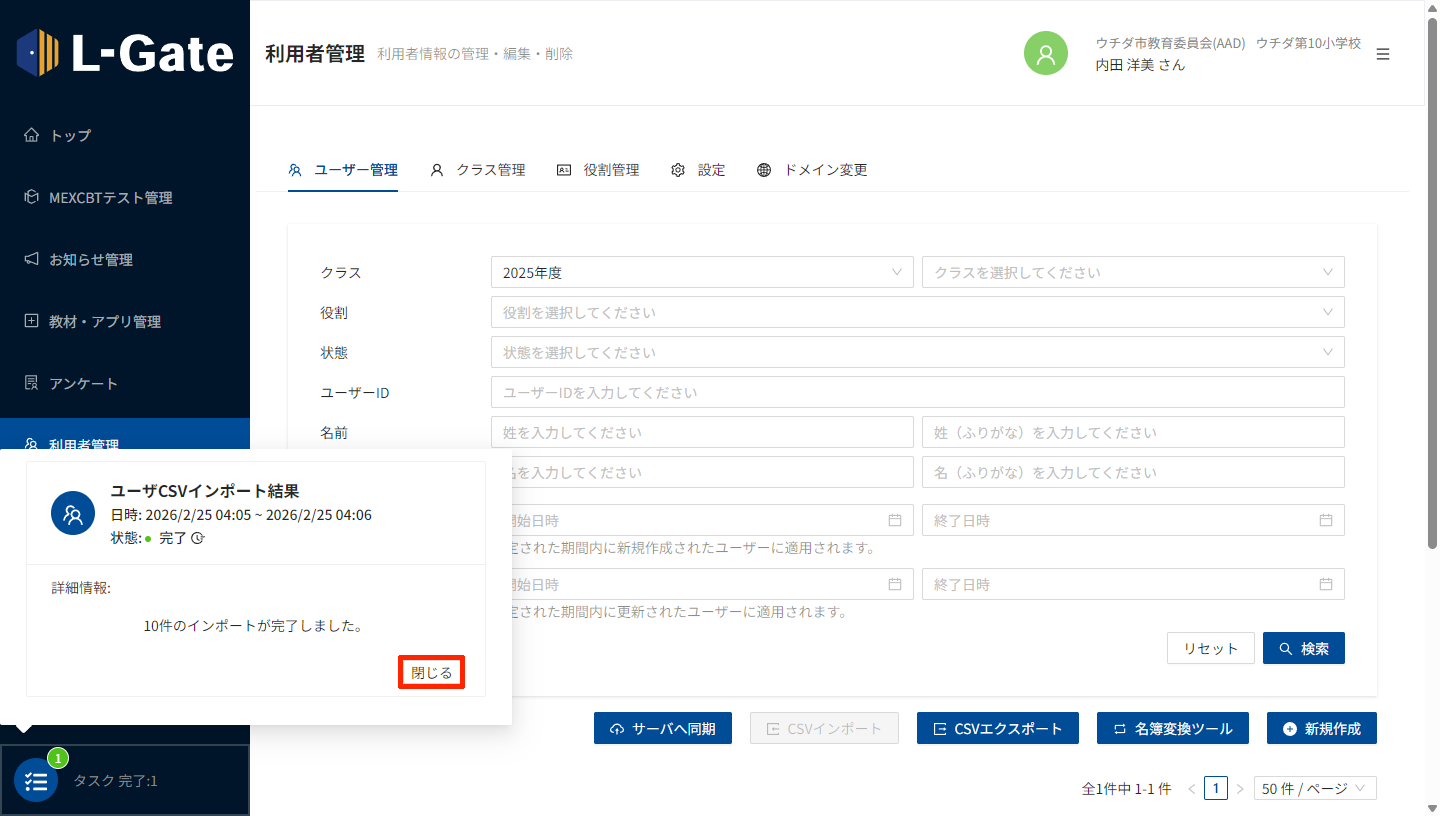Click the user import result avatar icon
Image resolution: width=1440 pixels, height=816 pixels.
click(73, 513)
